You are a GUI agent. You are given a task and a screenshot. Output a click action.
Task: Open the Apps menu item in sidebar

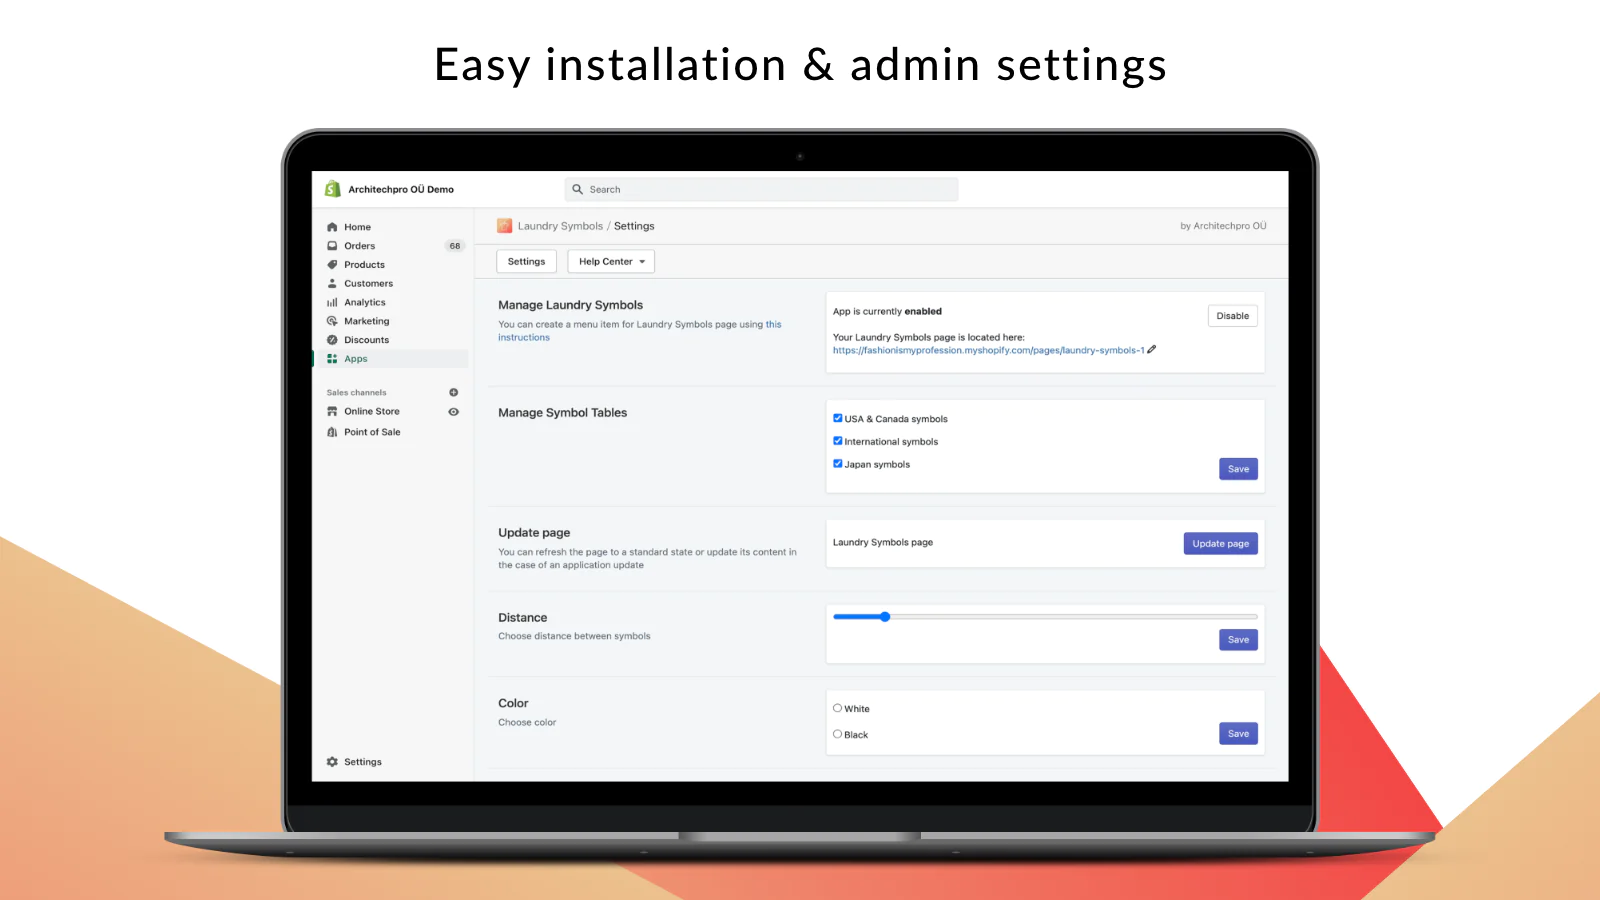[x=356, y=359]
